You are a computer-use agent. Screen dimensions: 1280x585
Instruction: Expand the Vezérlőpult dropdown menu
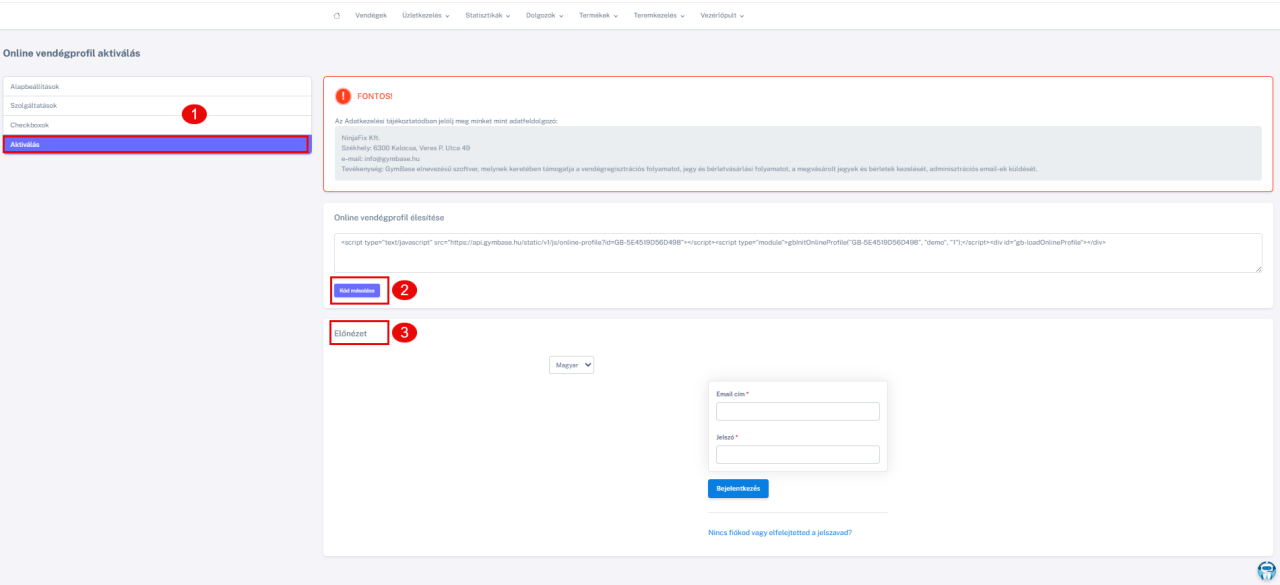click(721, 15)
